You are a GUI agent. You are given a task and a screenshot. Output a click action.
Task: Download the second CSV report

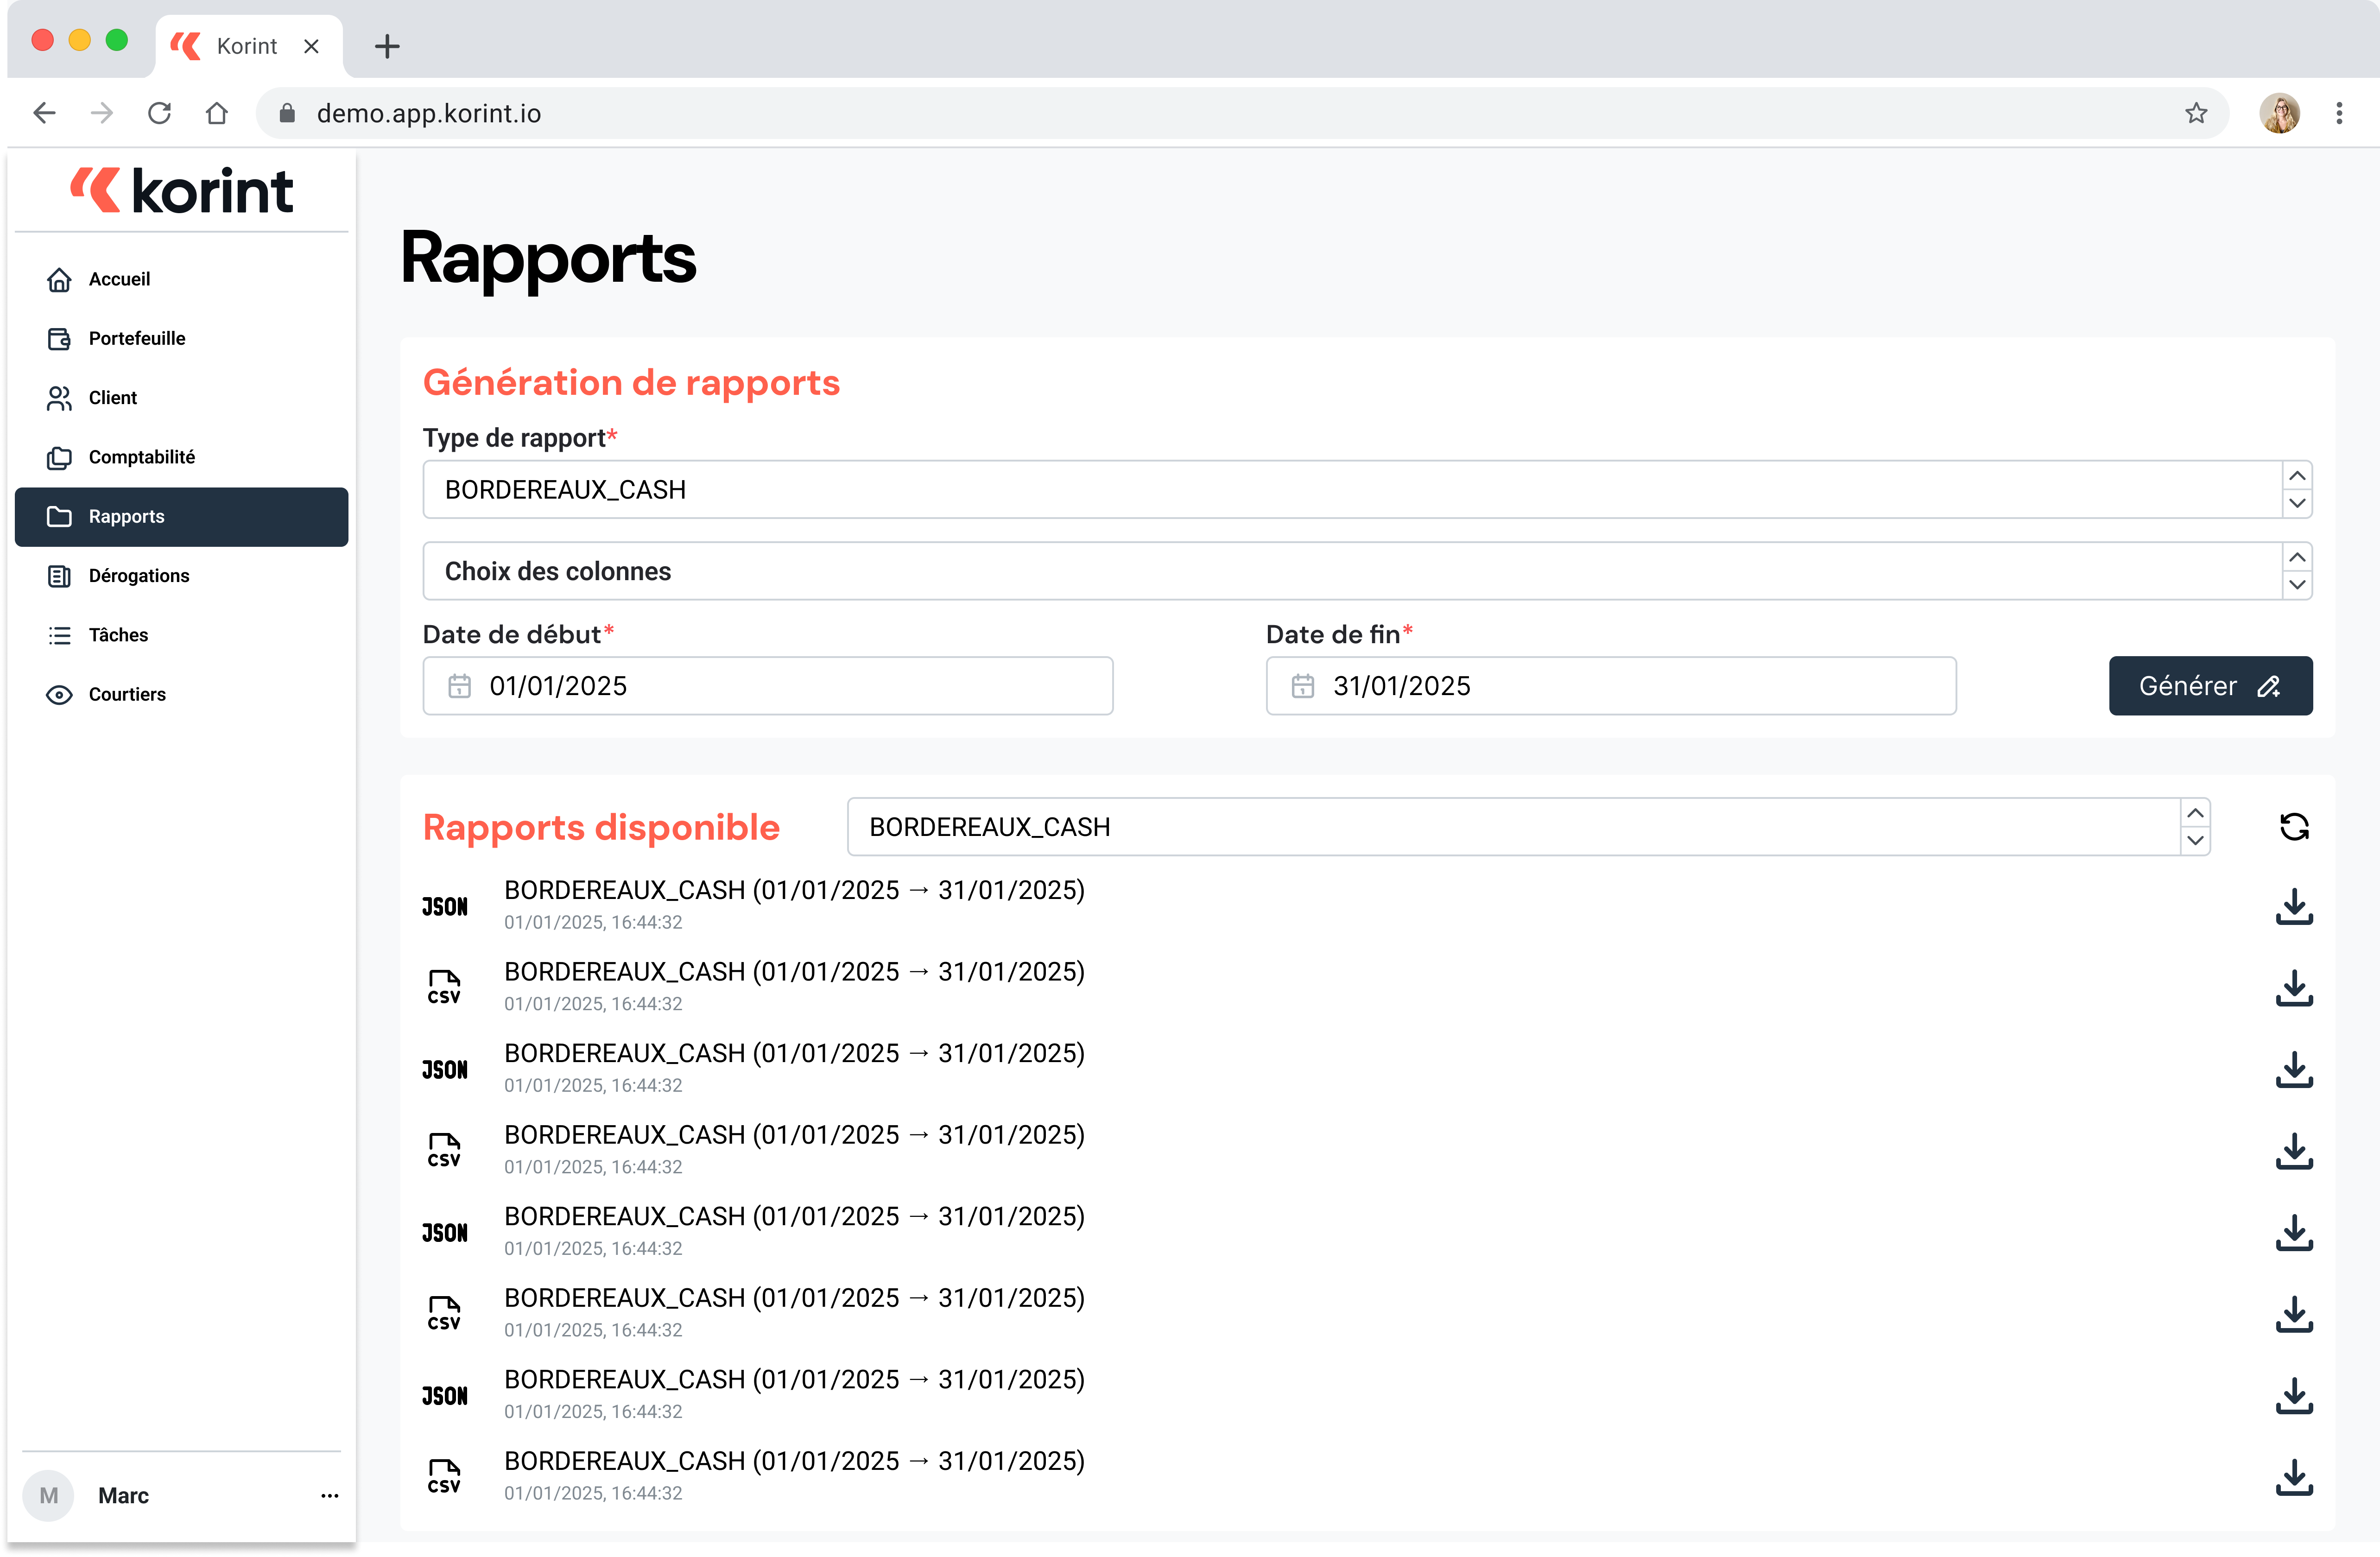[2293, 1151]
